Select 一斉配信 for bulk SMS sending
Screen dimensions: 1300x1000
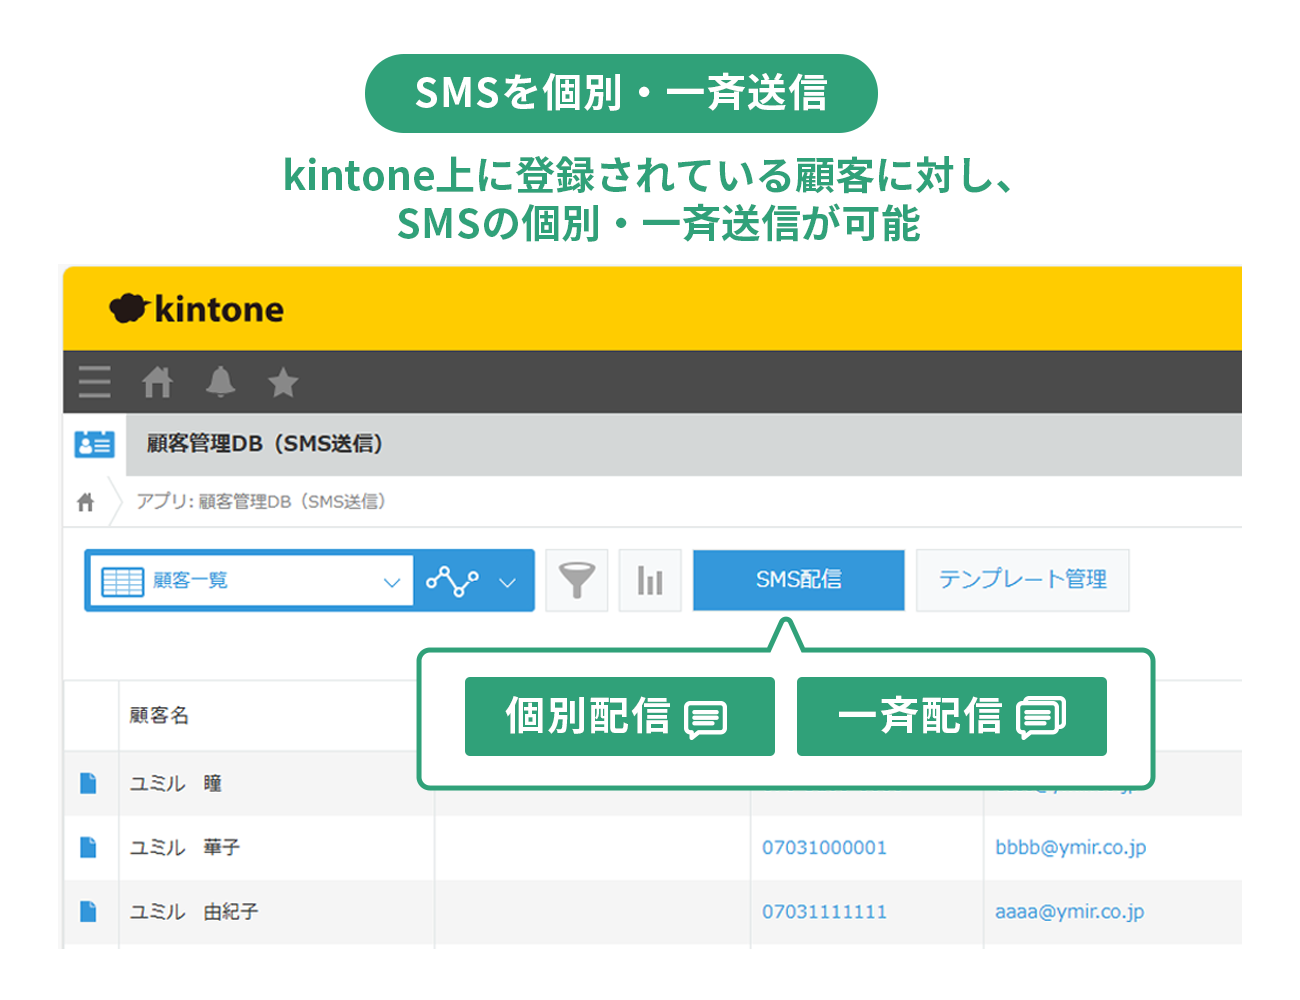[951, 716]
